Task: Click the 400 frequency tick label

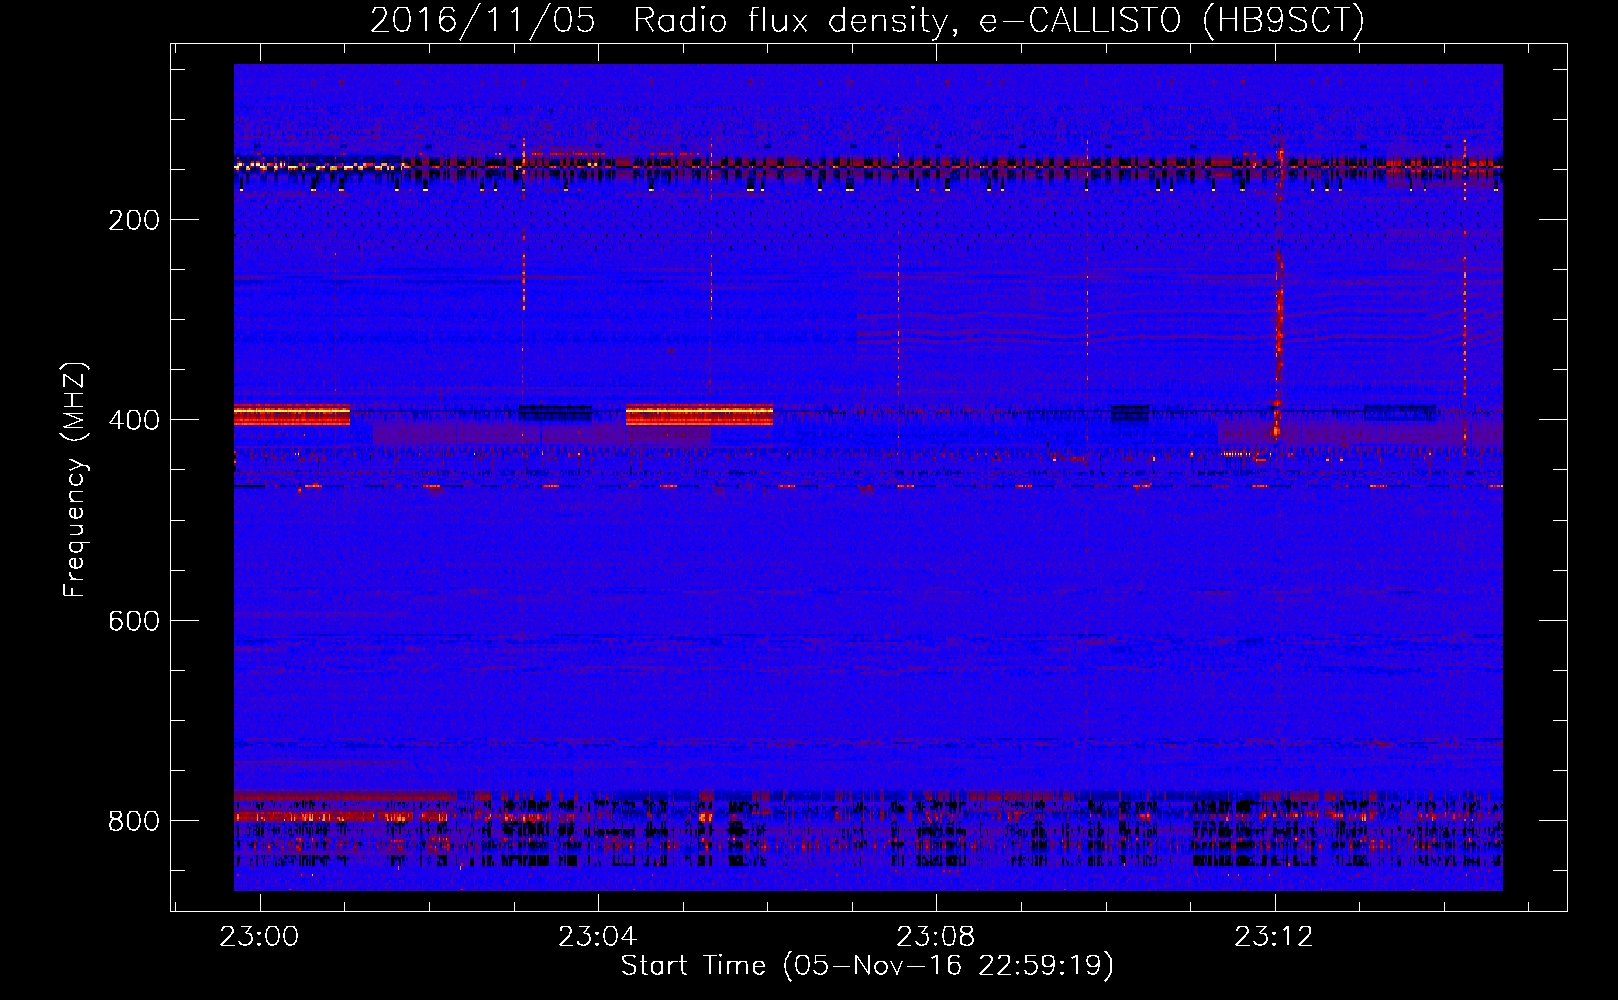Action: pos(134,420)
